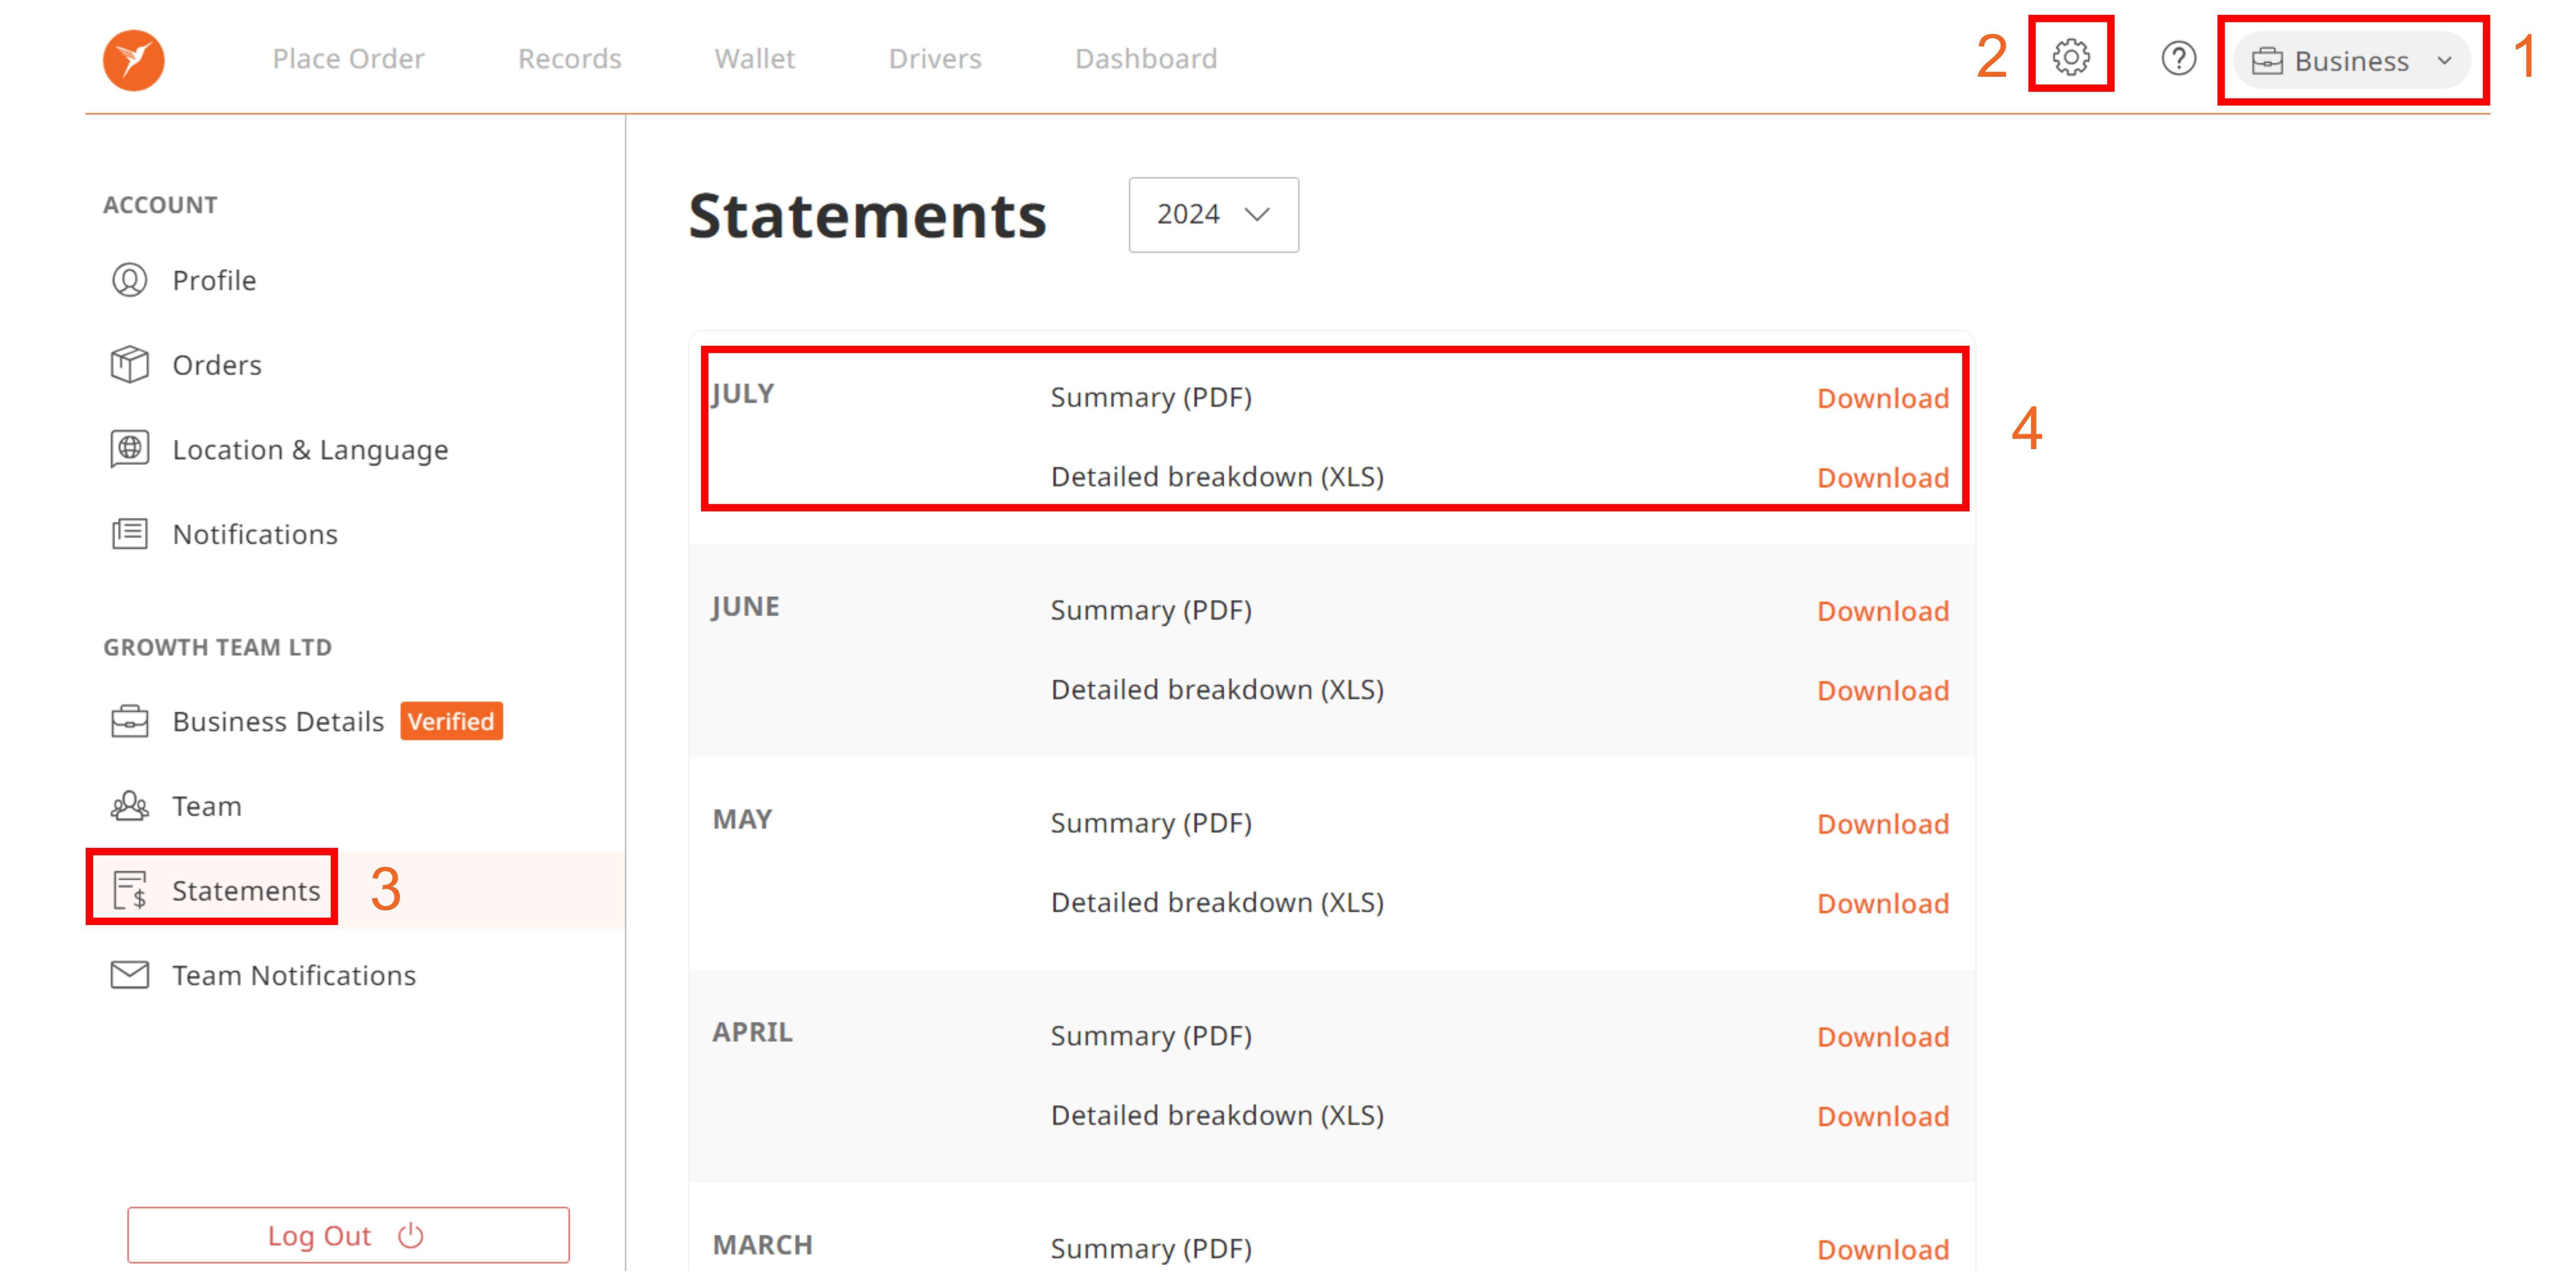Click the Log Out button
The image size is (2576, 1288).
coord(348,1235)
